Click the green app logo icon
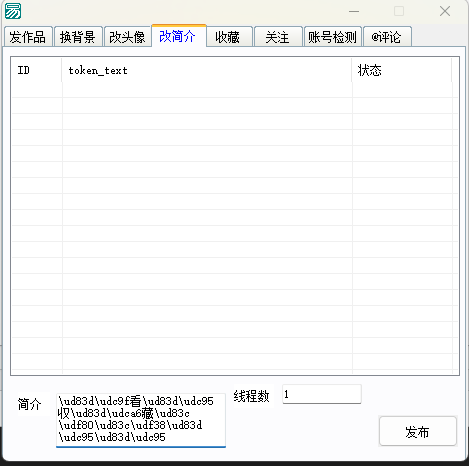The height and width of the screenshot is (466, 469). (x=13, y=11)
